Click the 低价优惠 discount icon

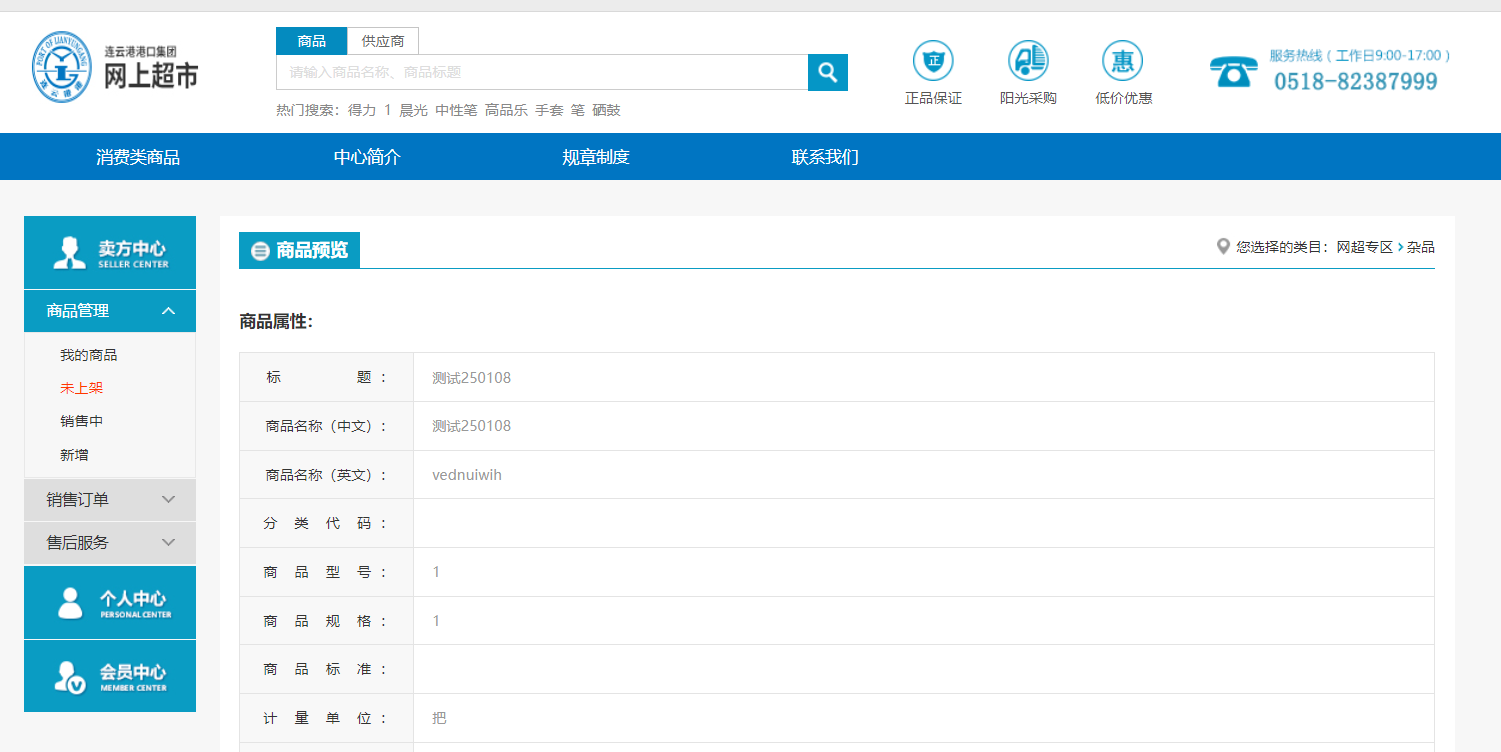(1122, 61)
